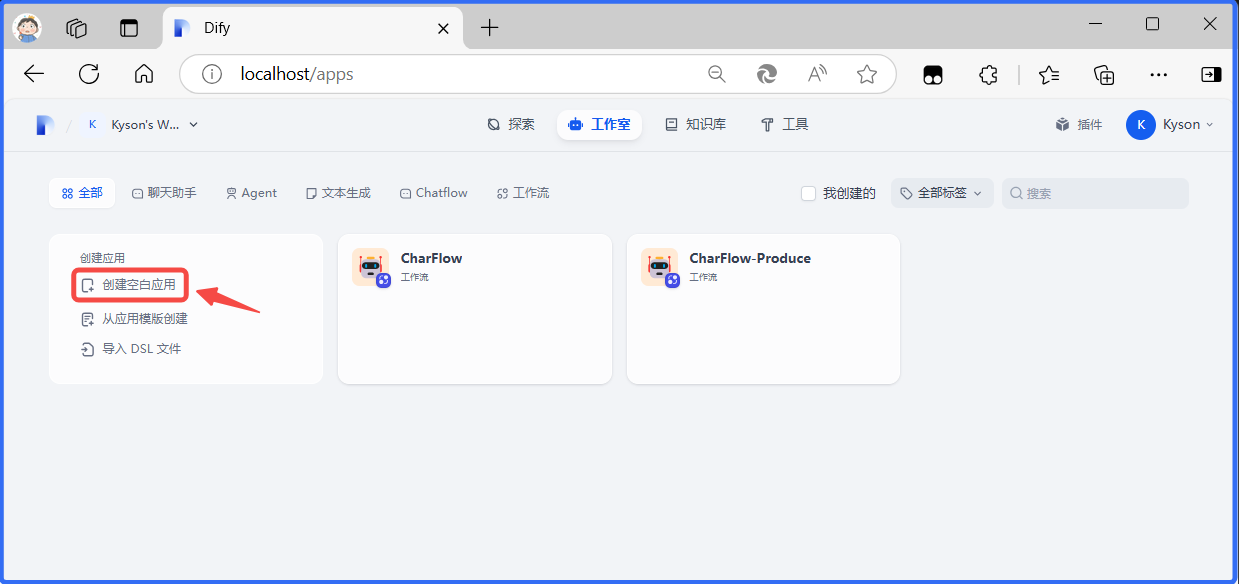Click the black extension icon beside address bar

(933, 74)
